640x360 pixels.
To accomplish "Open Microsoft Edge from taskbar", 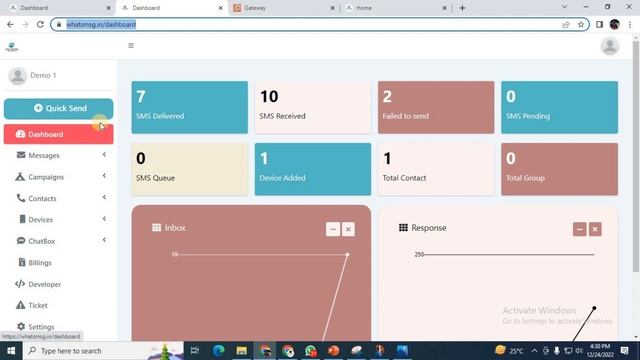I will (x=219, y=351).
